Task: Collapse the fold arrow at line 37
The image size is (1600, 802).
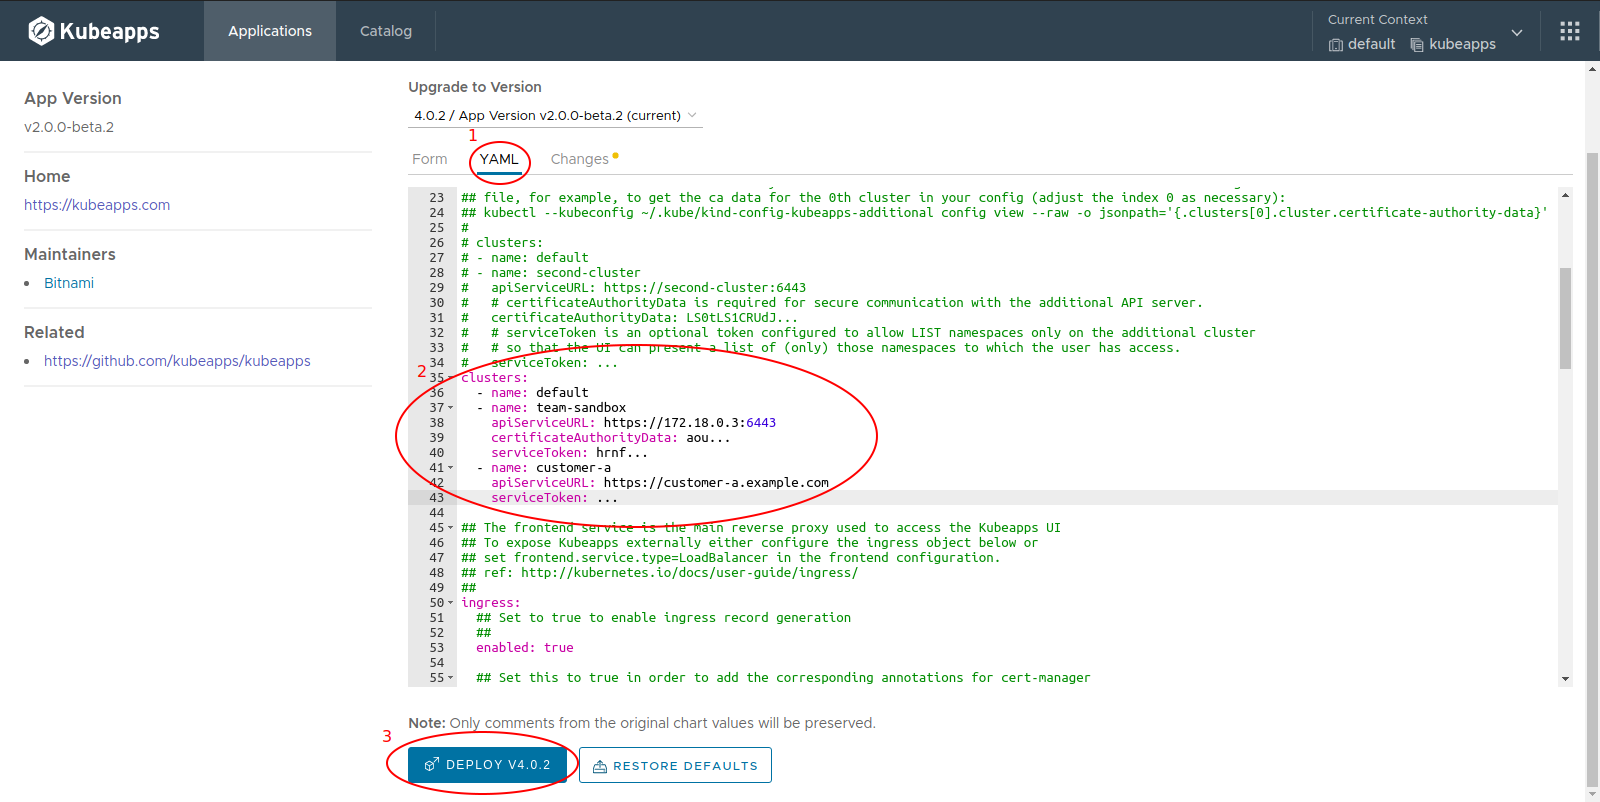Action: [x=451, y=408]
